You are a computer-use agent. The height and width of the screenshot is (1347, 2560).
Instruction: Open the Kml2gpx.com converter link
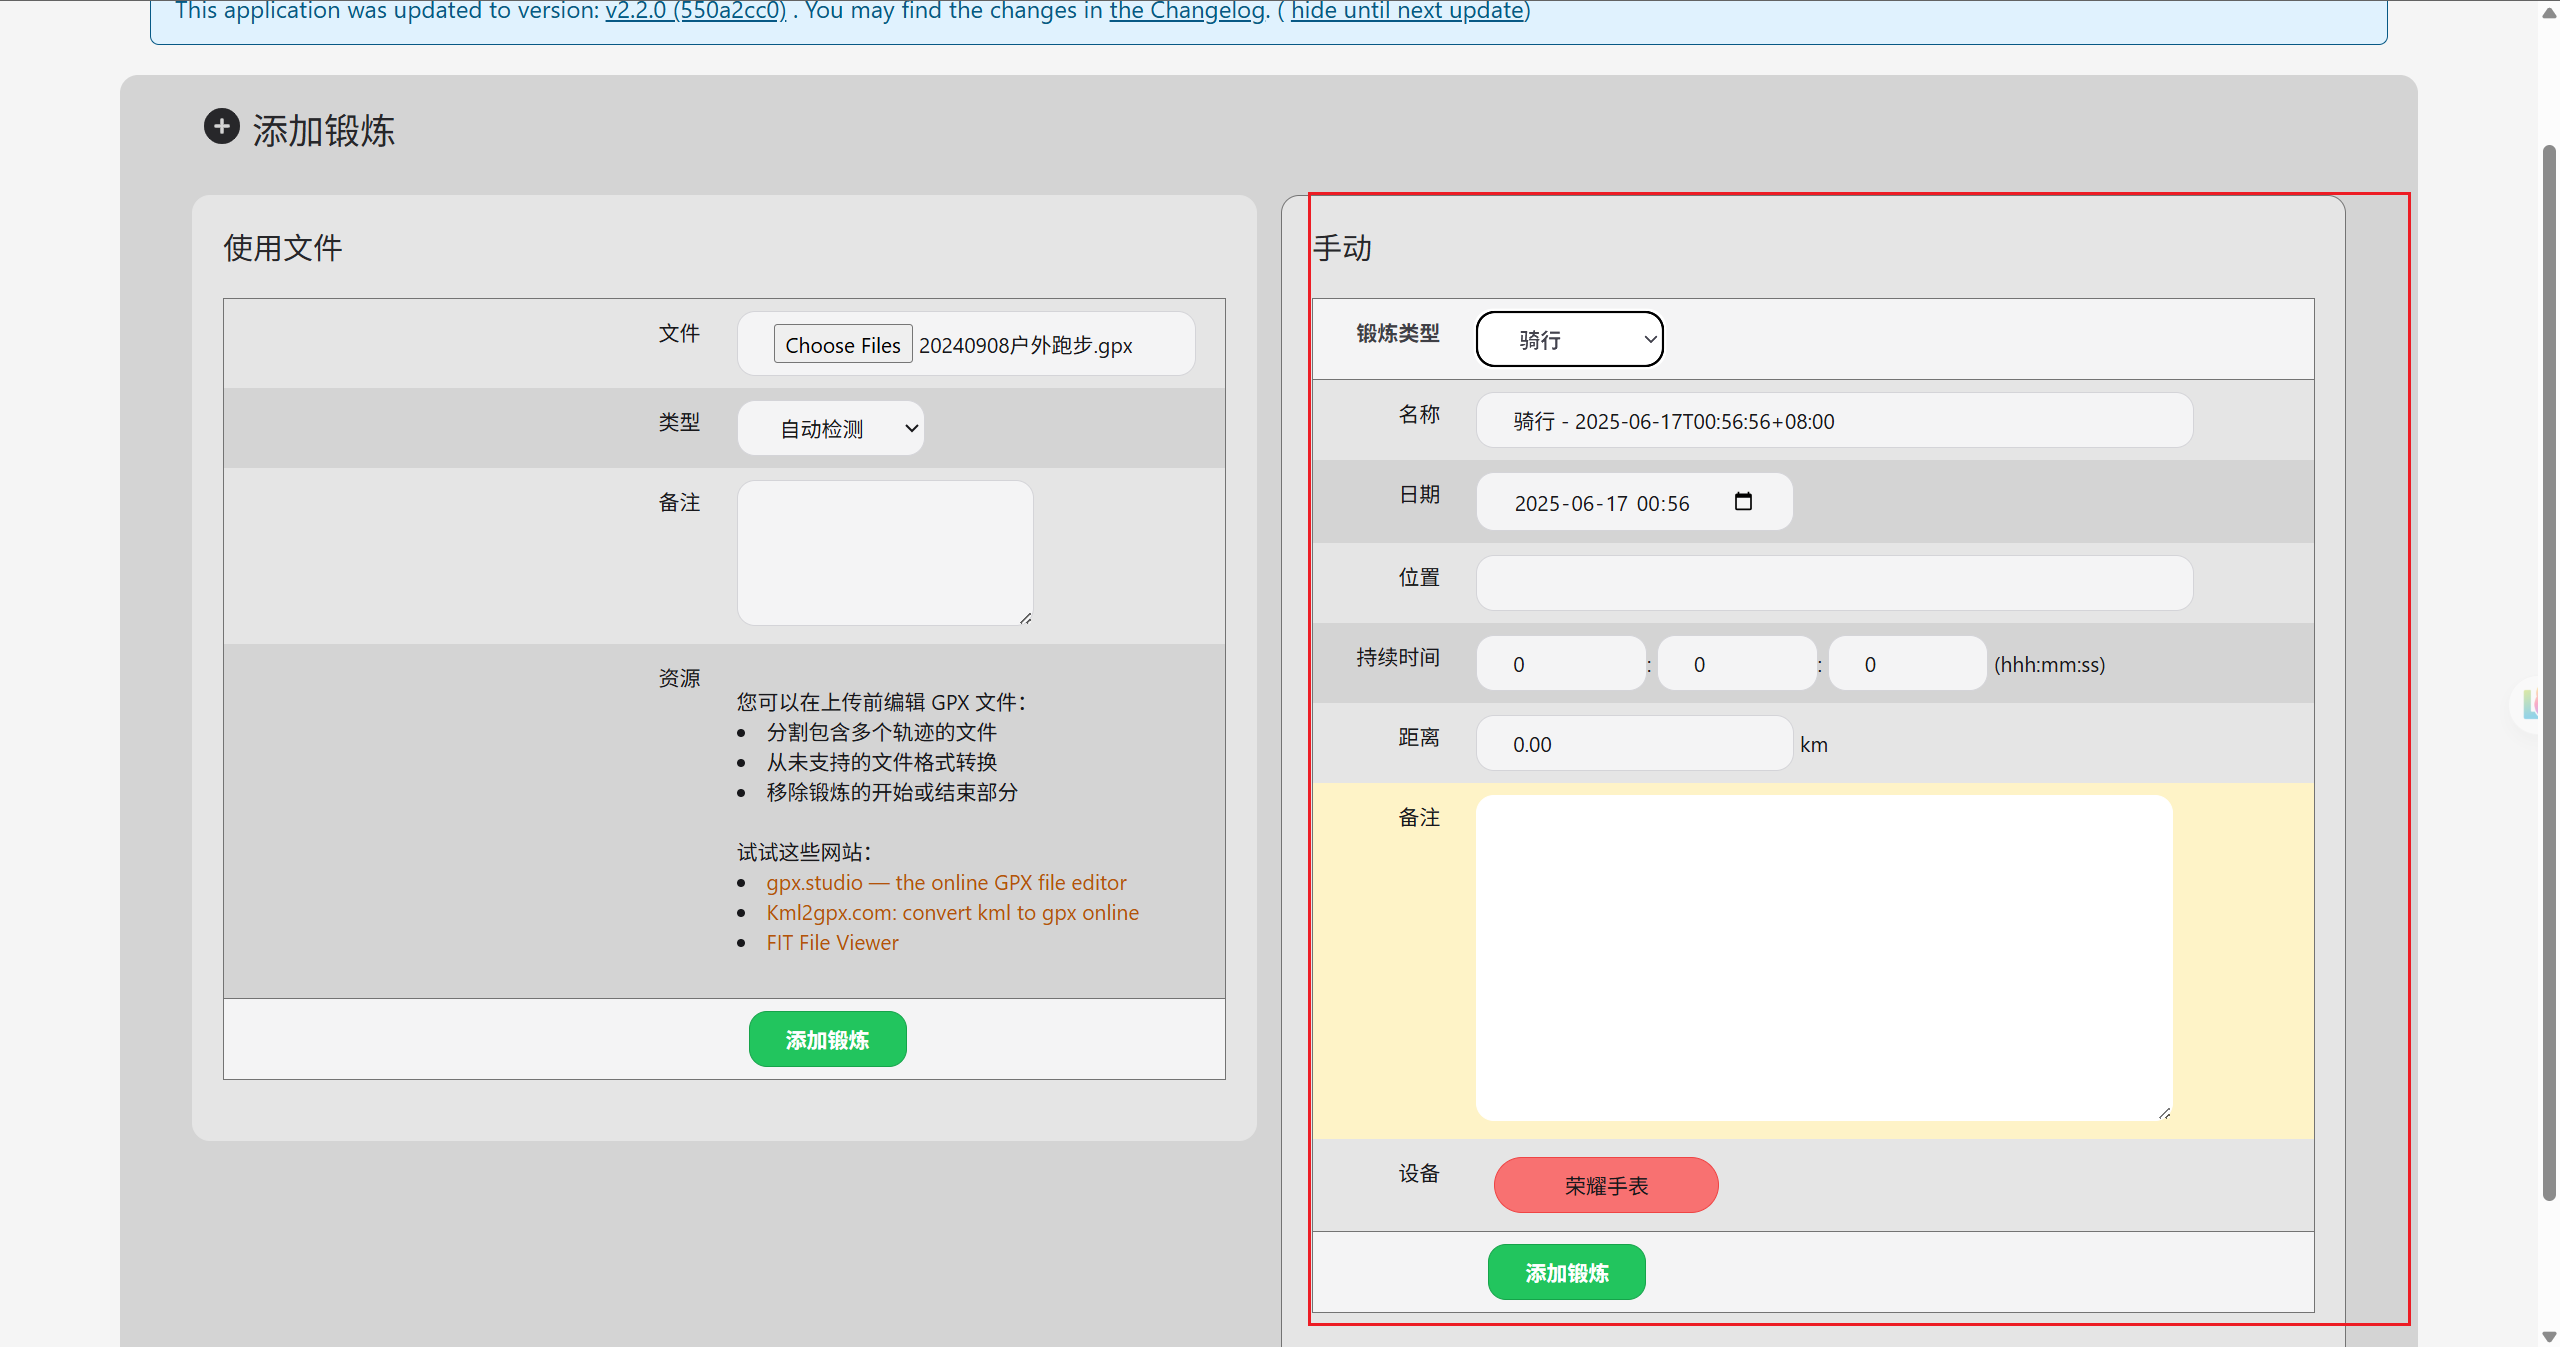click(952, 913)
